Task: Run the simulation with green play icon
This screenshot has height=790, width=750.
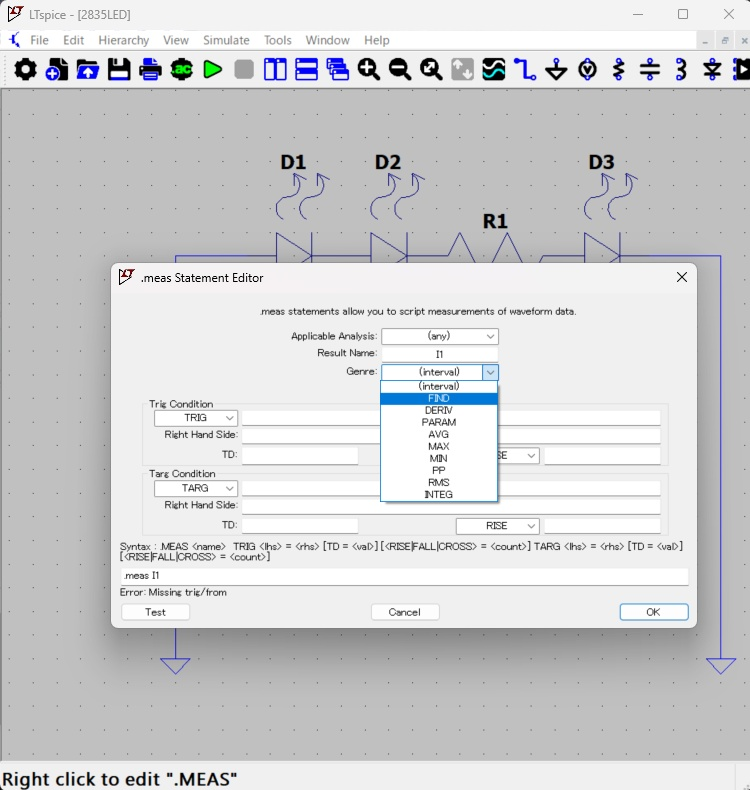Action: [213, 70]
